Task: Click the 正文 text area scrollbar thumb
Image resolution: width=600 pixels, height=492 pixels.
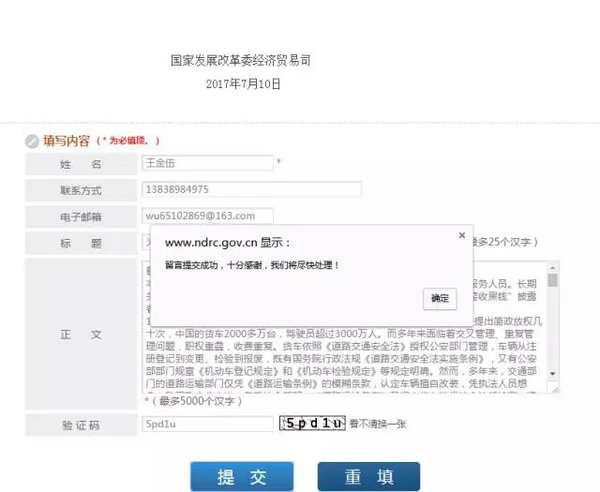Action: click(553, 280)
